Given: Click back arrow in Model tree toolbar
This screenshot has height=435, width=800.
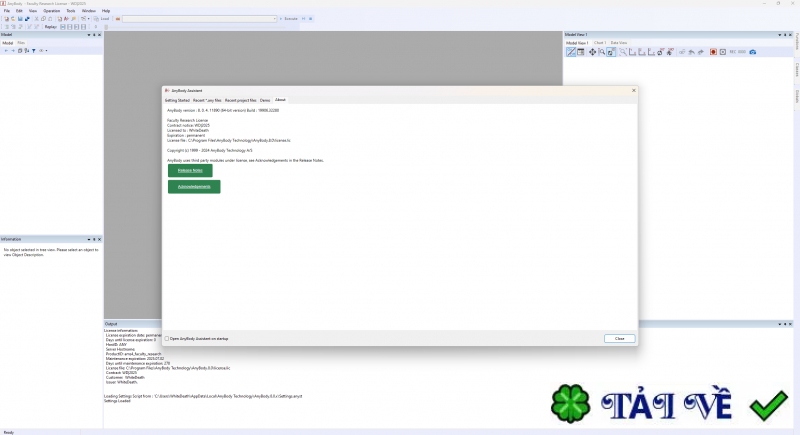Looking at the screenshot, I should pyautogui.click(x=6, y=50).
